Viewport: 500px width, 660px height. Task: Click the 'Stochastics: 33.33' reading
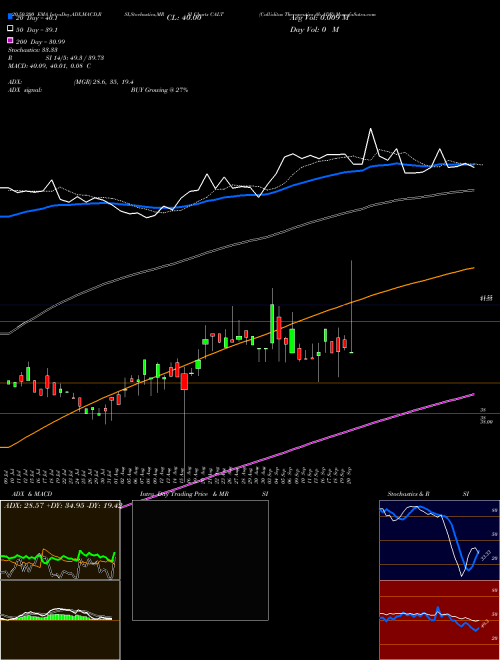click(33, 50)
